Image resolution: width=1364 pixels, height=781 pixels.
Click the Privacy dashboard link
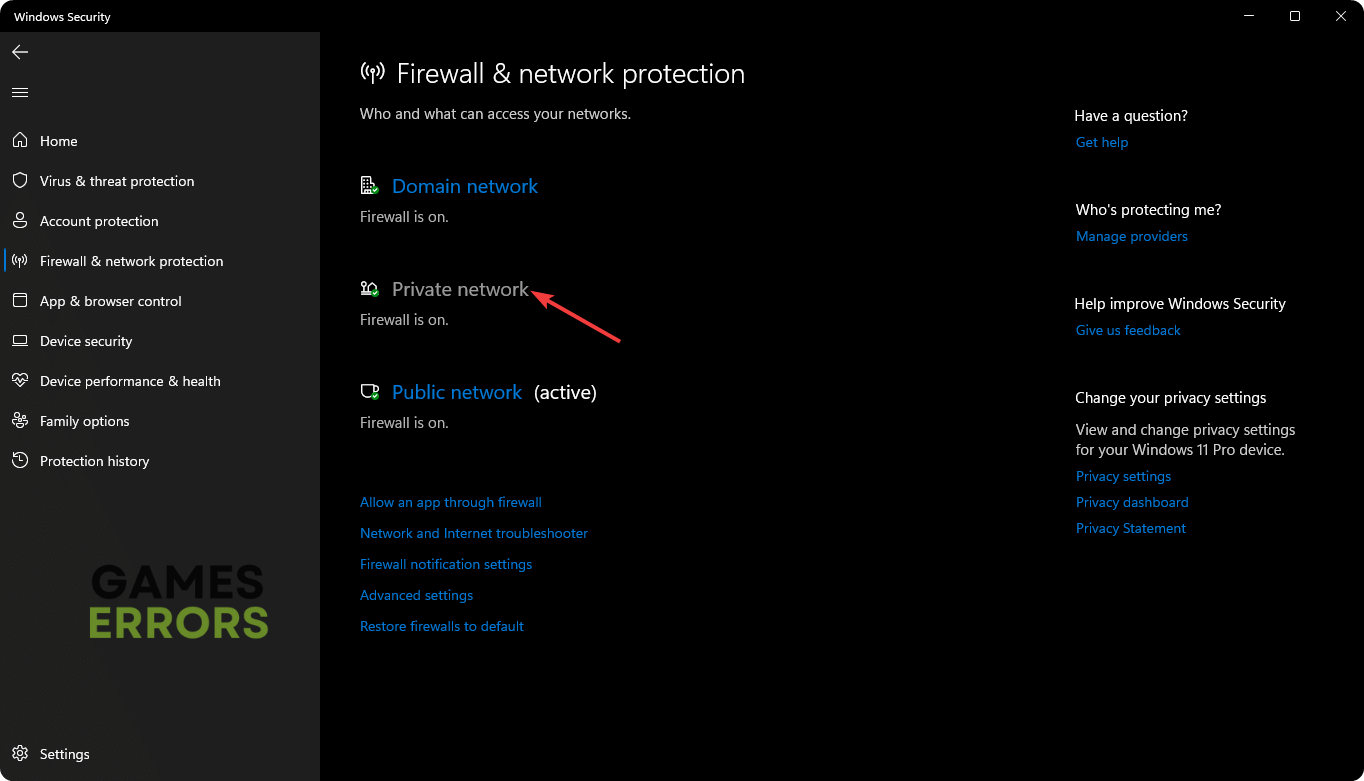pos(1131,502)
